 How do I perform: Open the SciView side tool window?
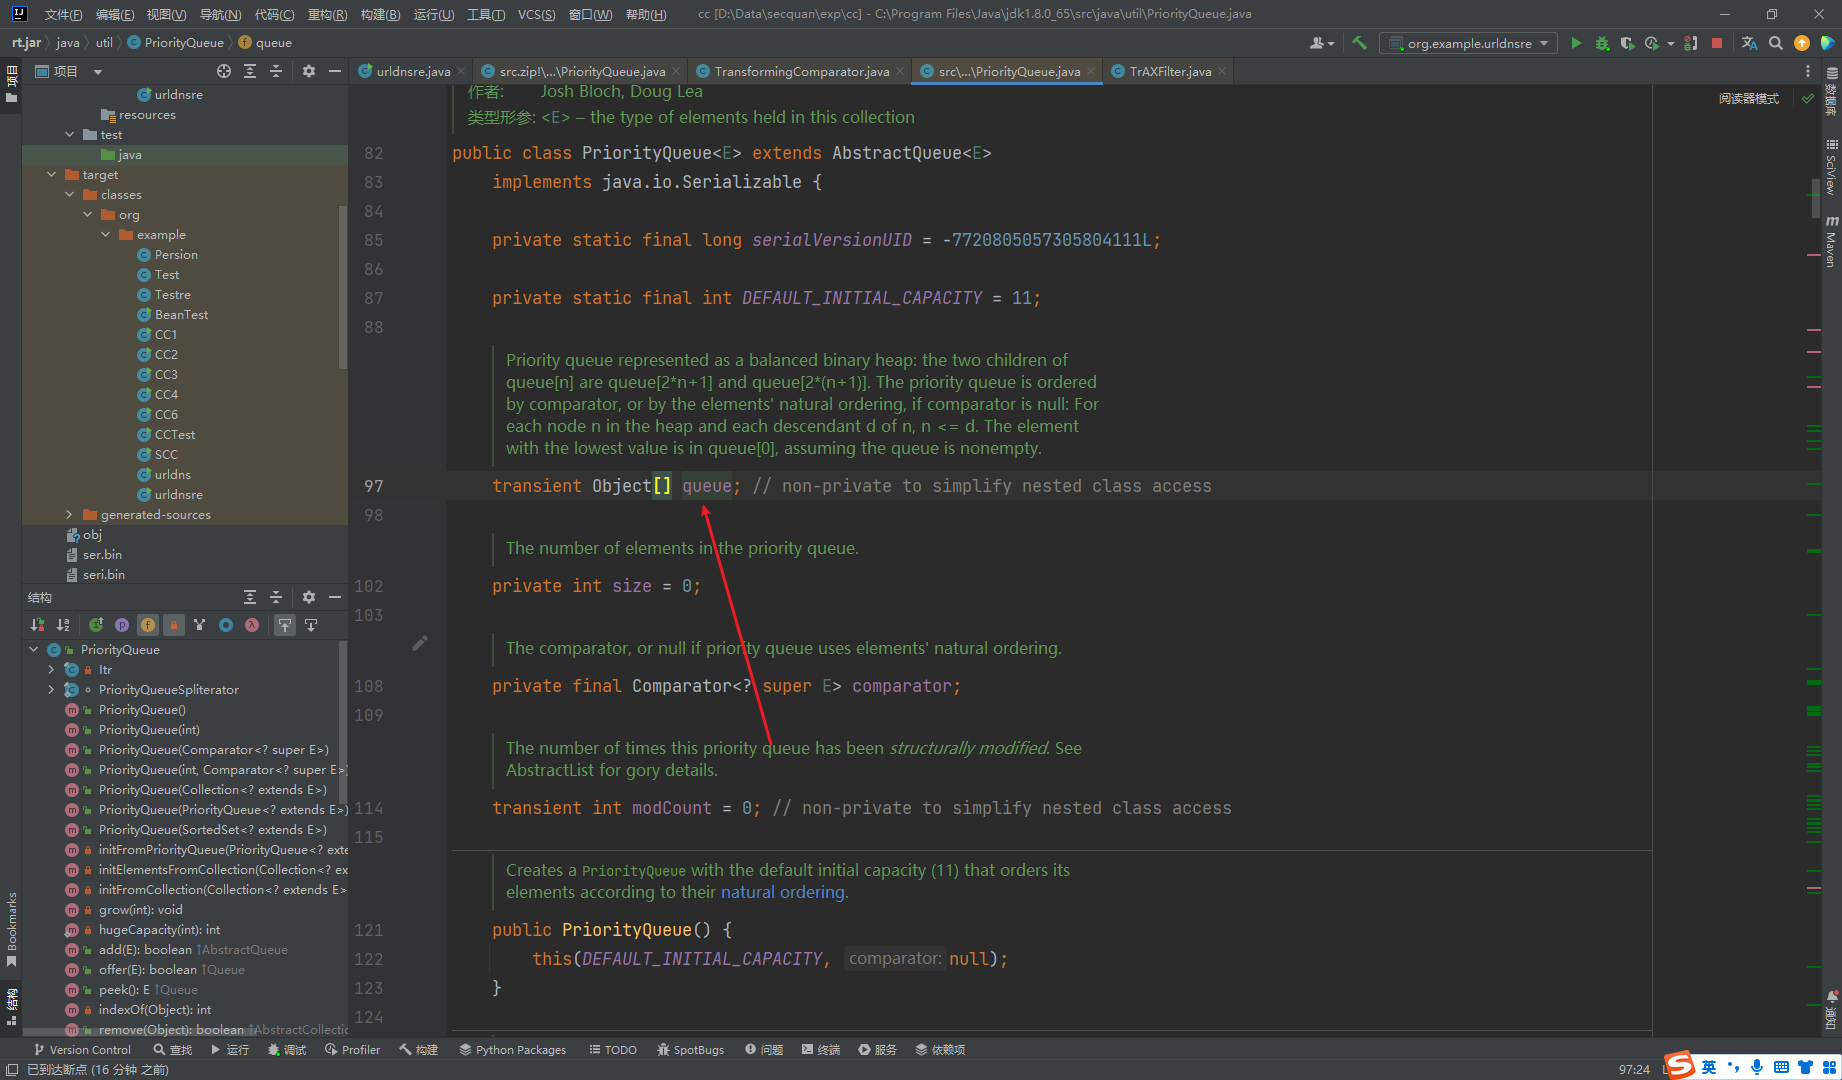click(1832, 167)
